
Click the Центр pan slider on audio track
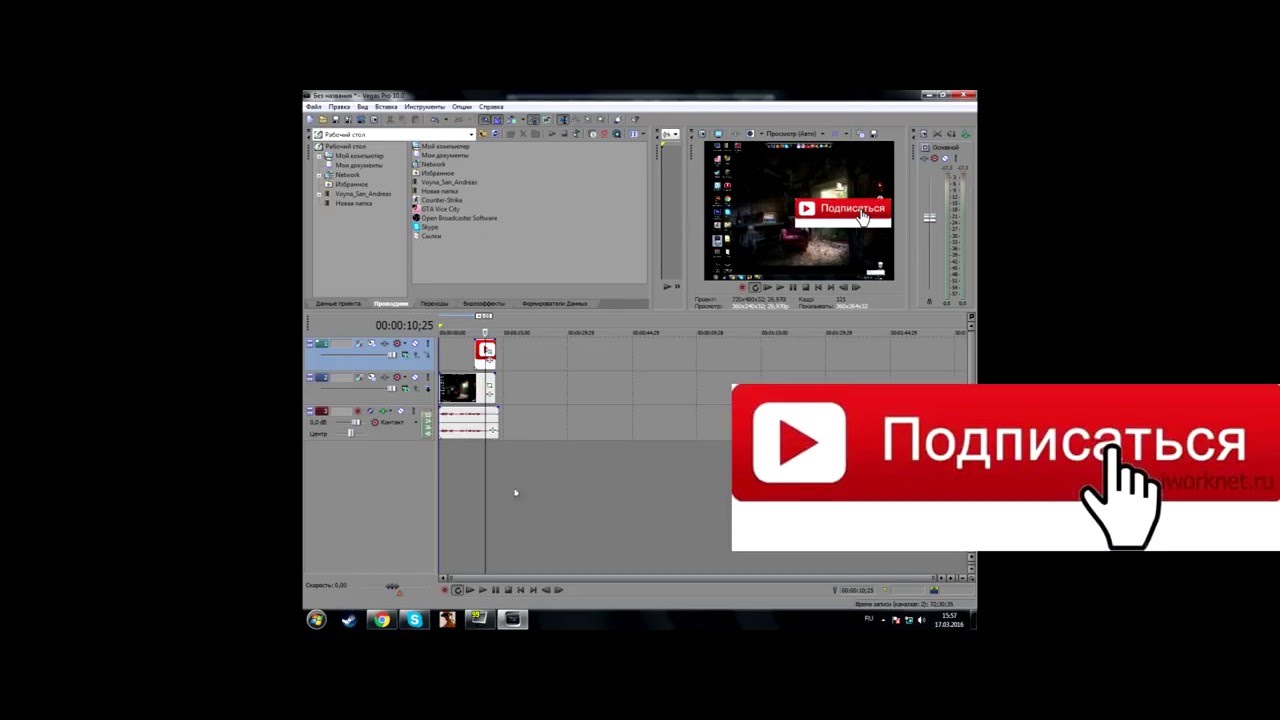click(350, 433)
